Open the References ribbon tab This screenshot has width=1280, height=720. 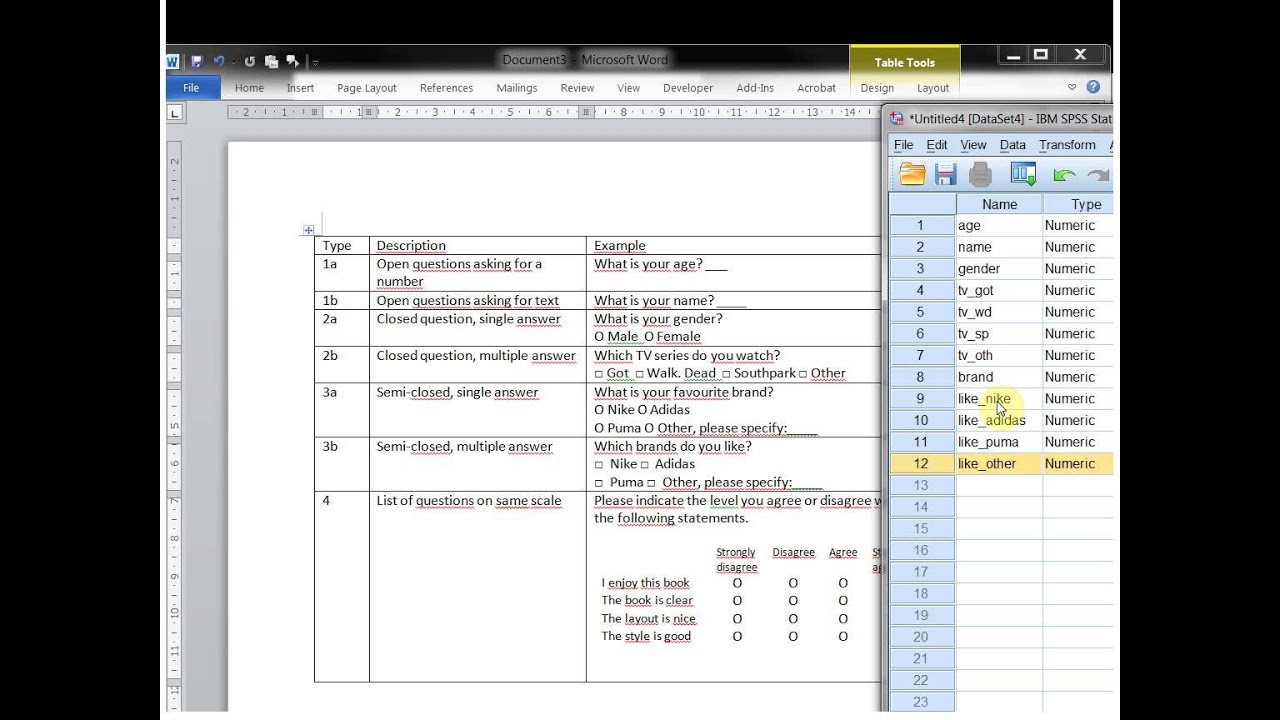(x=446, y=88)
